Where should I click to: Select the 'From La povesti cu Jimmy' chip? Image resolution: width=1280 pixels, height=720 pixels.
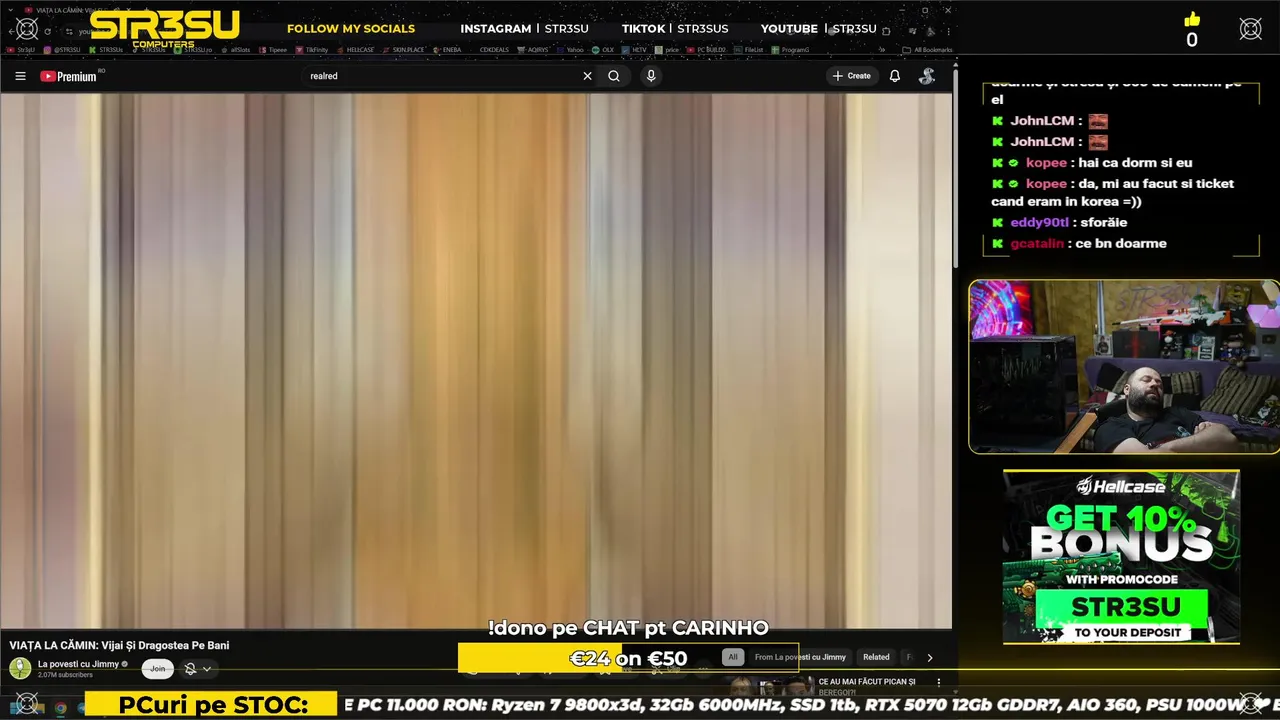click(800, 657)
